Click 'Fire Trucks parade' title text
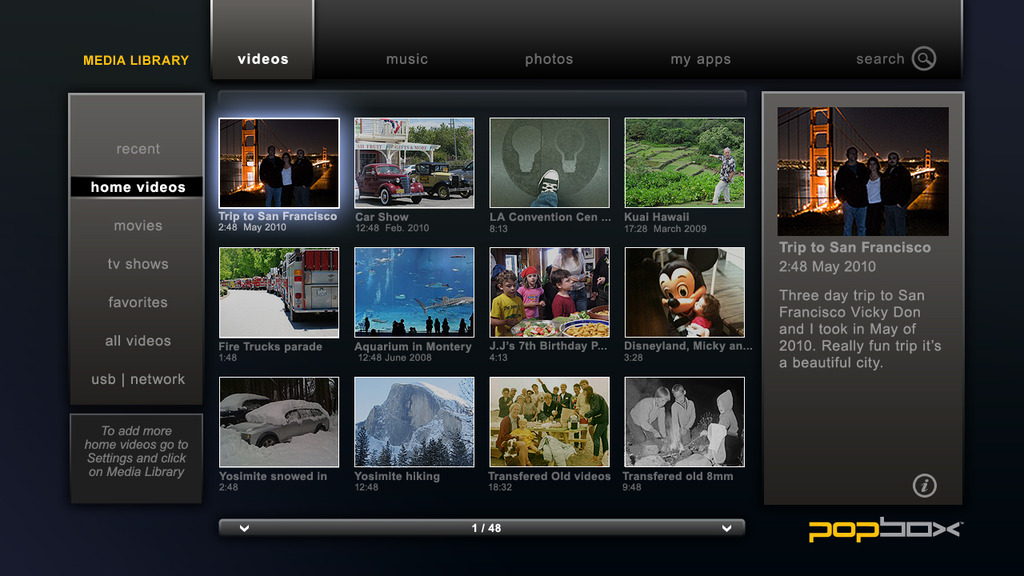The image size is (1024, 576). [x=270, y=347]
